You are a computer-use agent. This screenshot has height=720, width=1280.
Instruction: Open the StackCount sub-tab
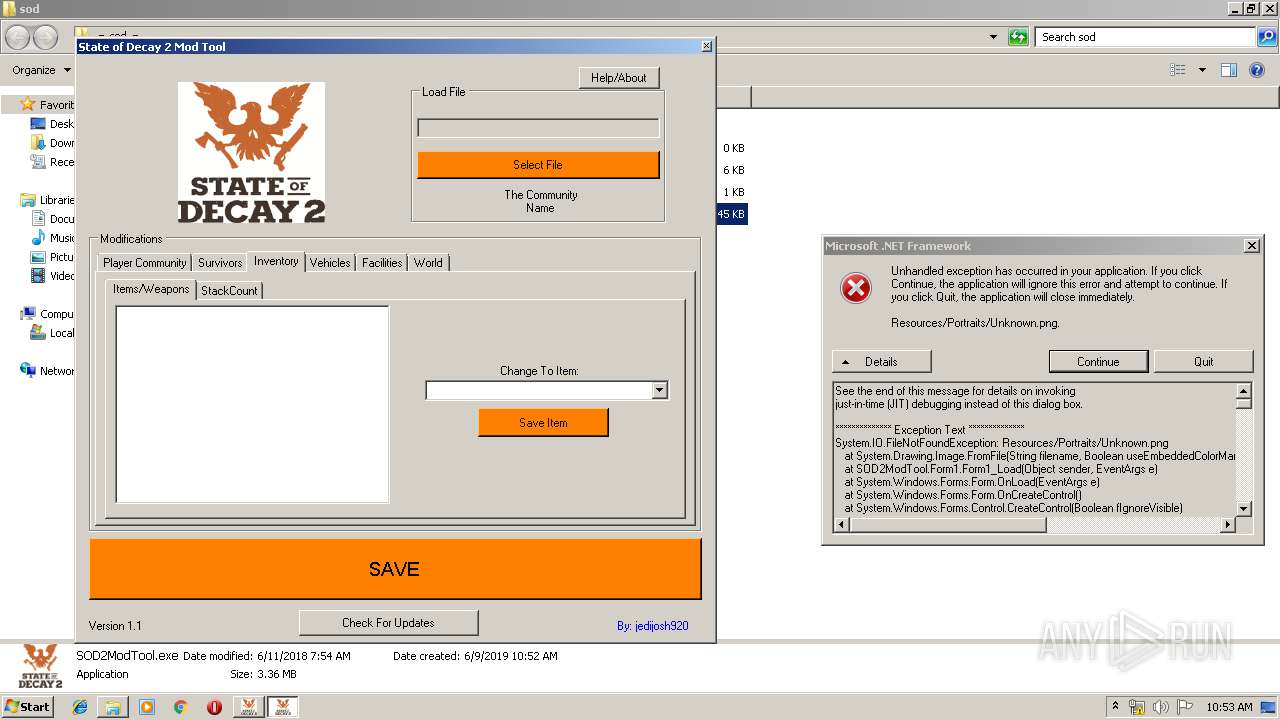click(x=229, y=290)
